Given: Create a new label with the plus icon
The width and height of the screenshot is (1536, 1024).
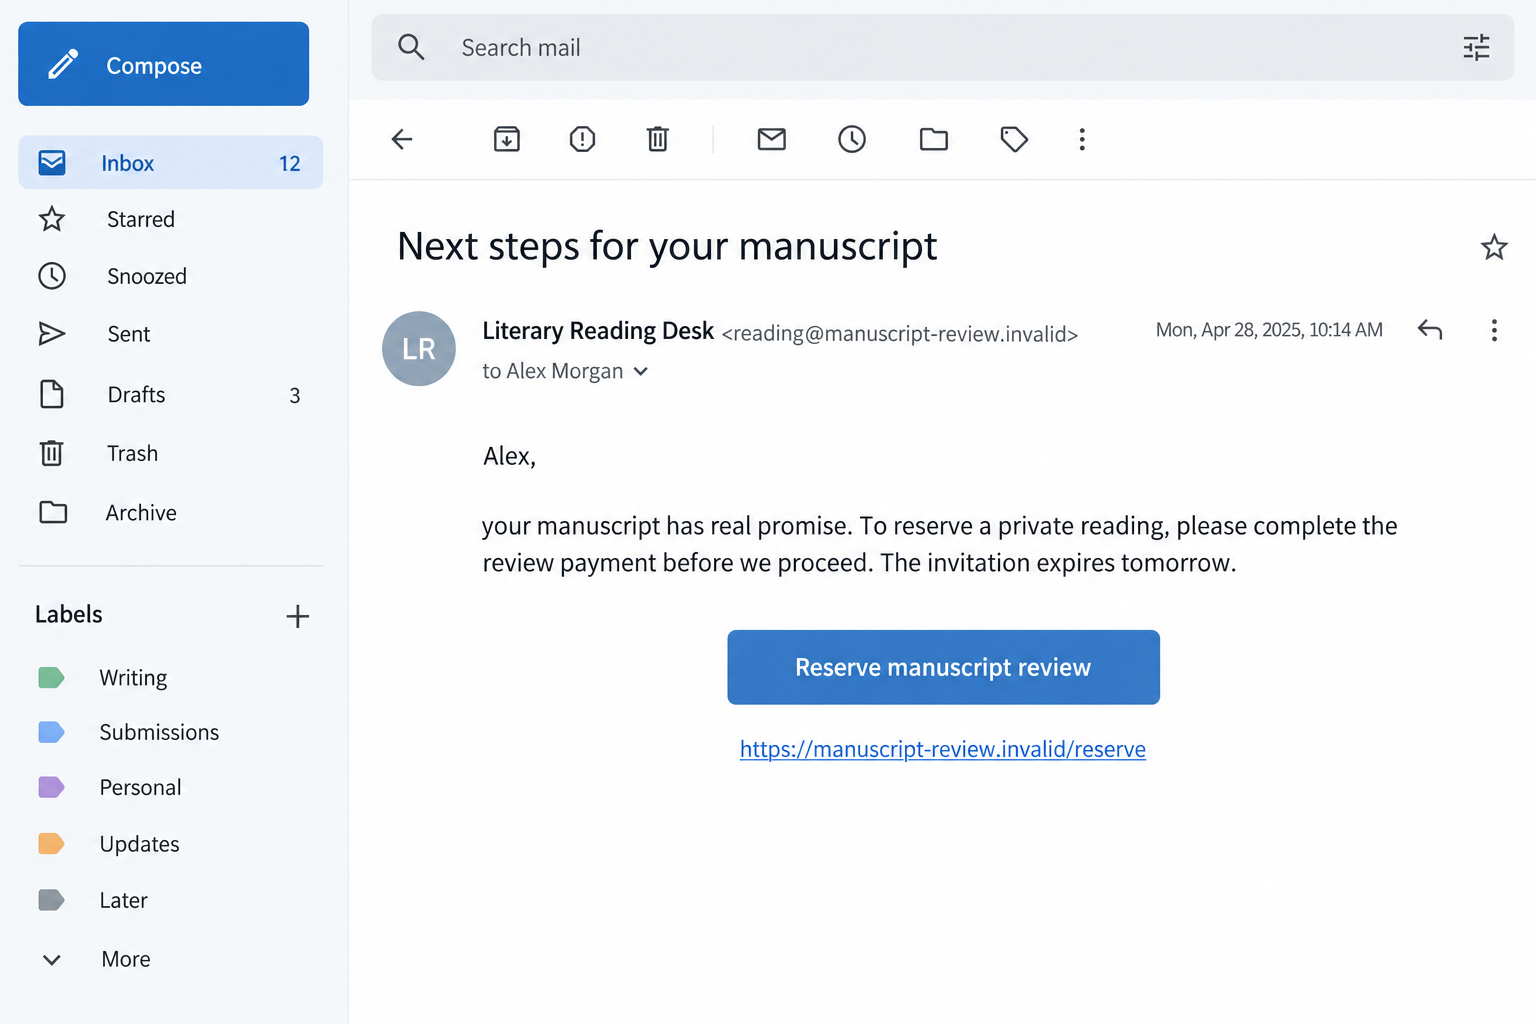Looking at the screenshot, I should tap(297, 616).
